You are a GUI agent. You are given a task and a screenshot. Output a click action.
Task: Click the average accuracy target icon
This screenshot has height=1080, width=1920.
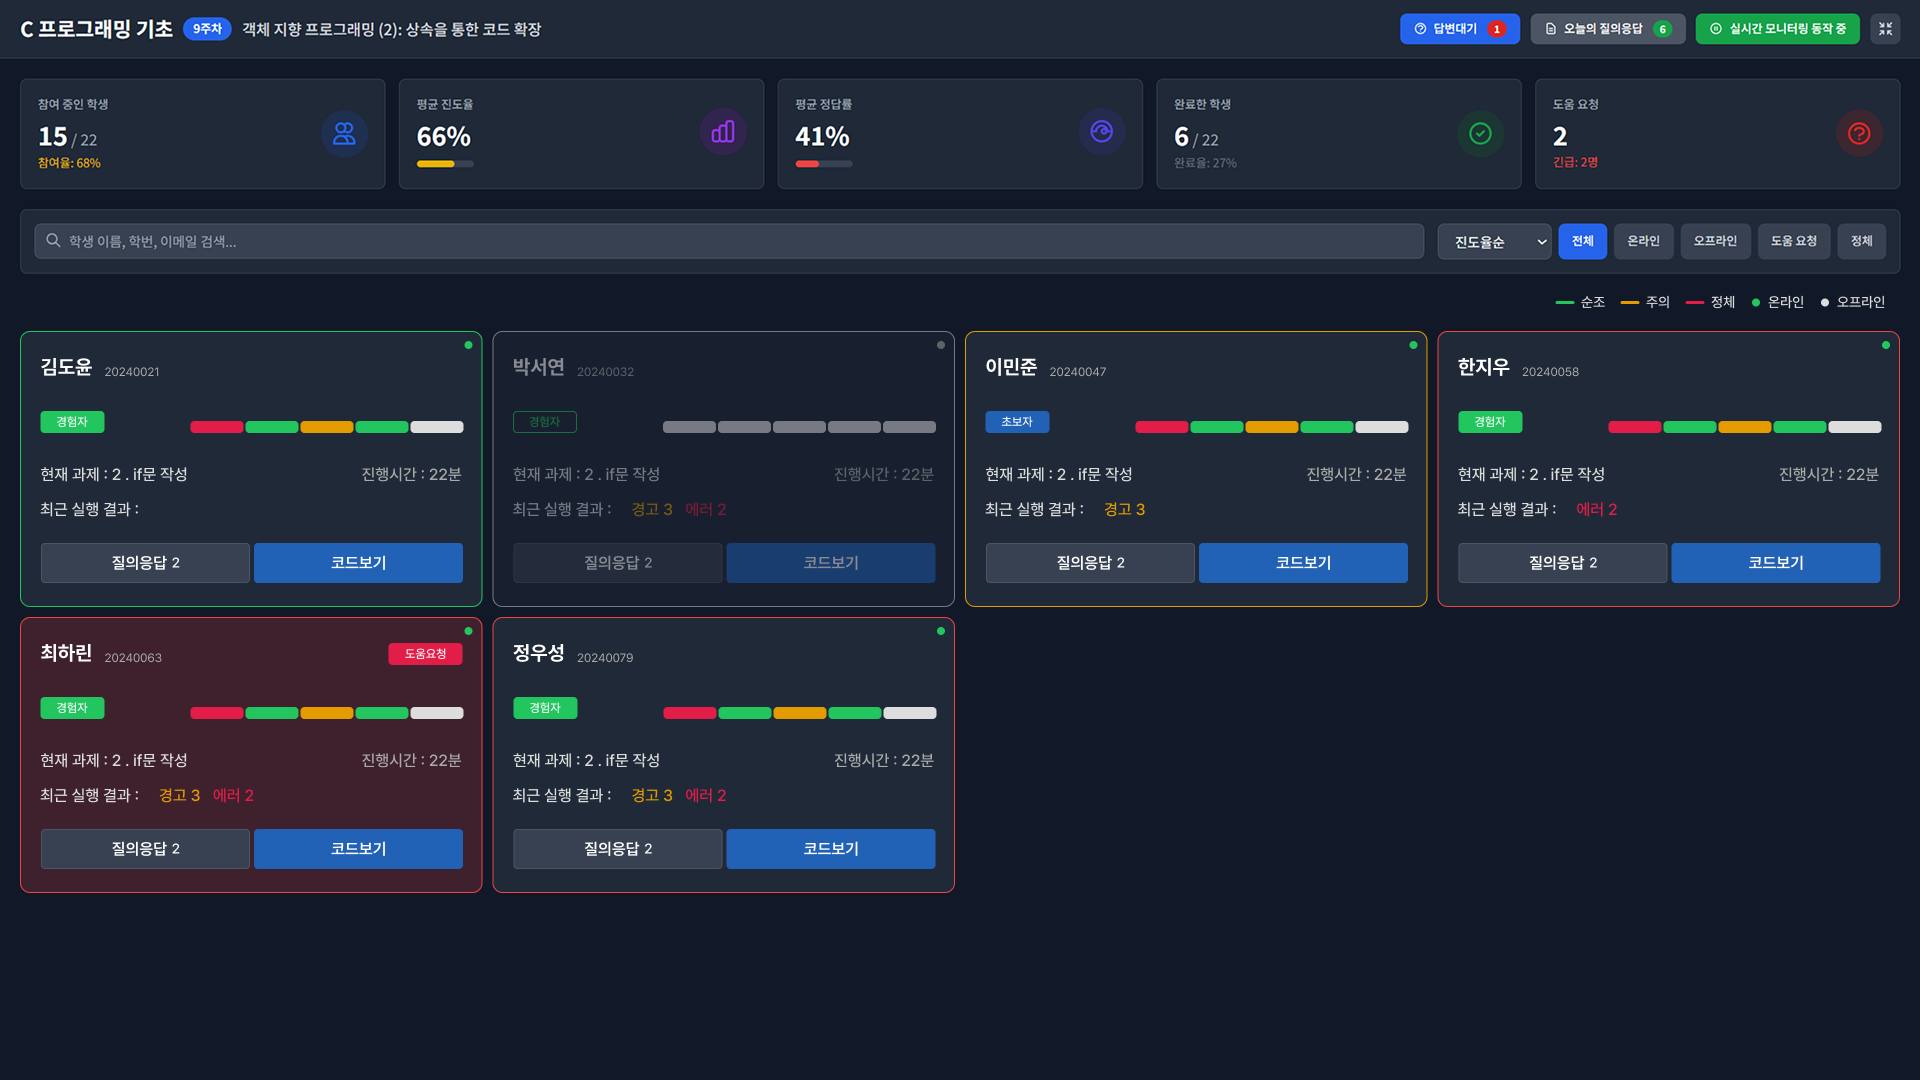[1101, 132]
